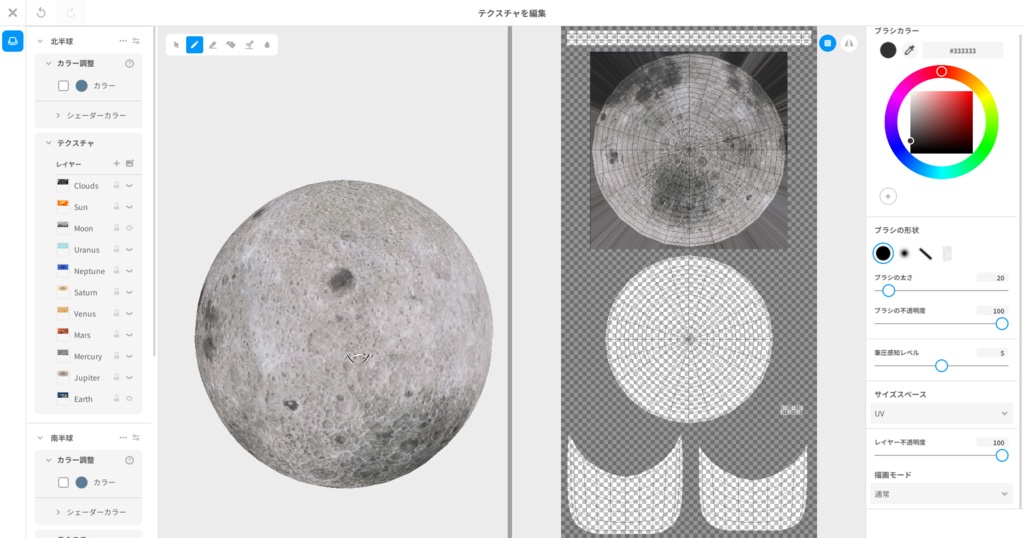The height and width of the screenshot is (538, 1024).
Task: Click the 北半球 color swatch circle
Action: click(82, 86)
